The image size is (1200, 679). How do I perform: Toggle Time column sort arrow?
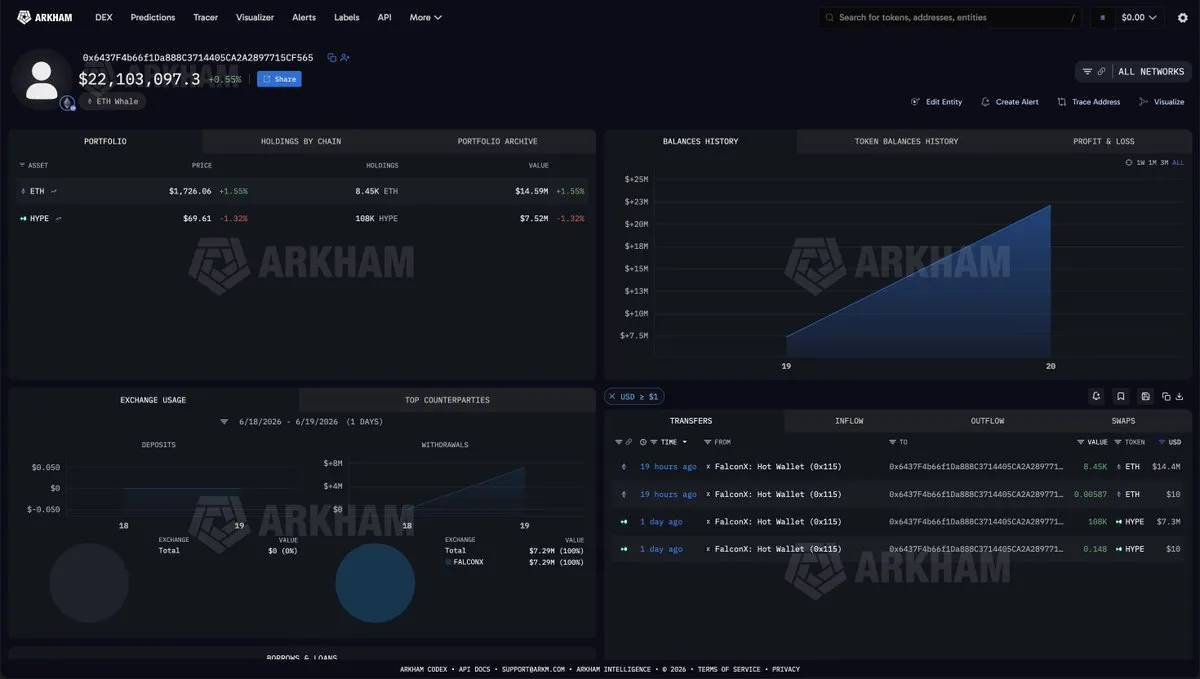[683, 441]
